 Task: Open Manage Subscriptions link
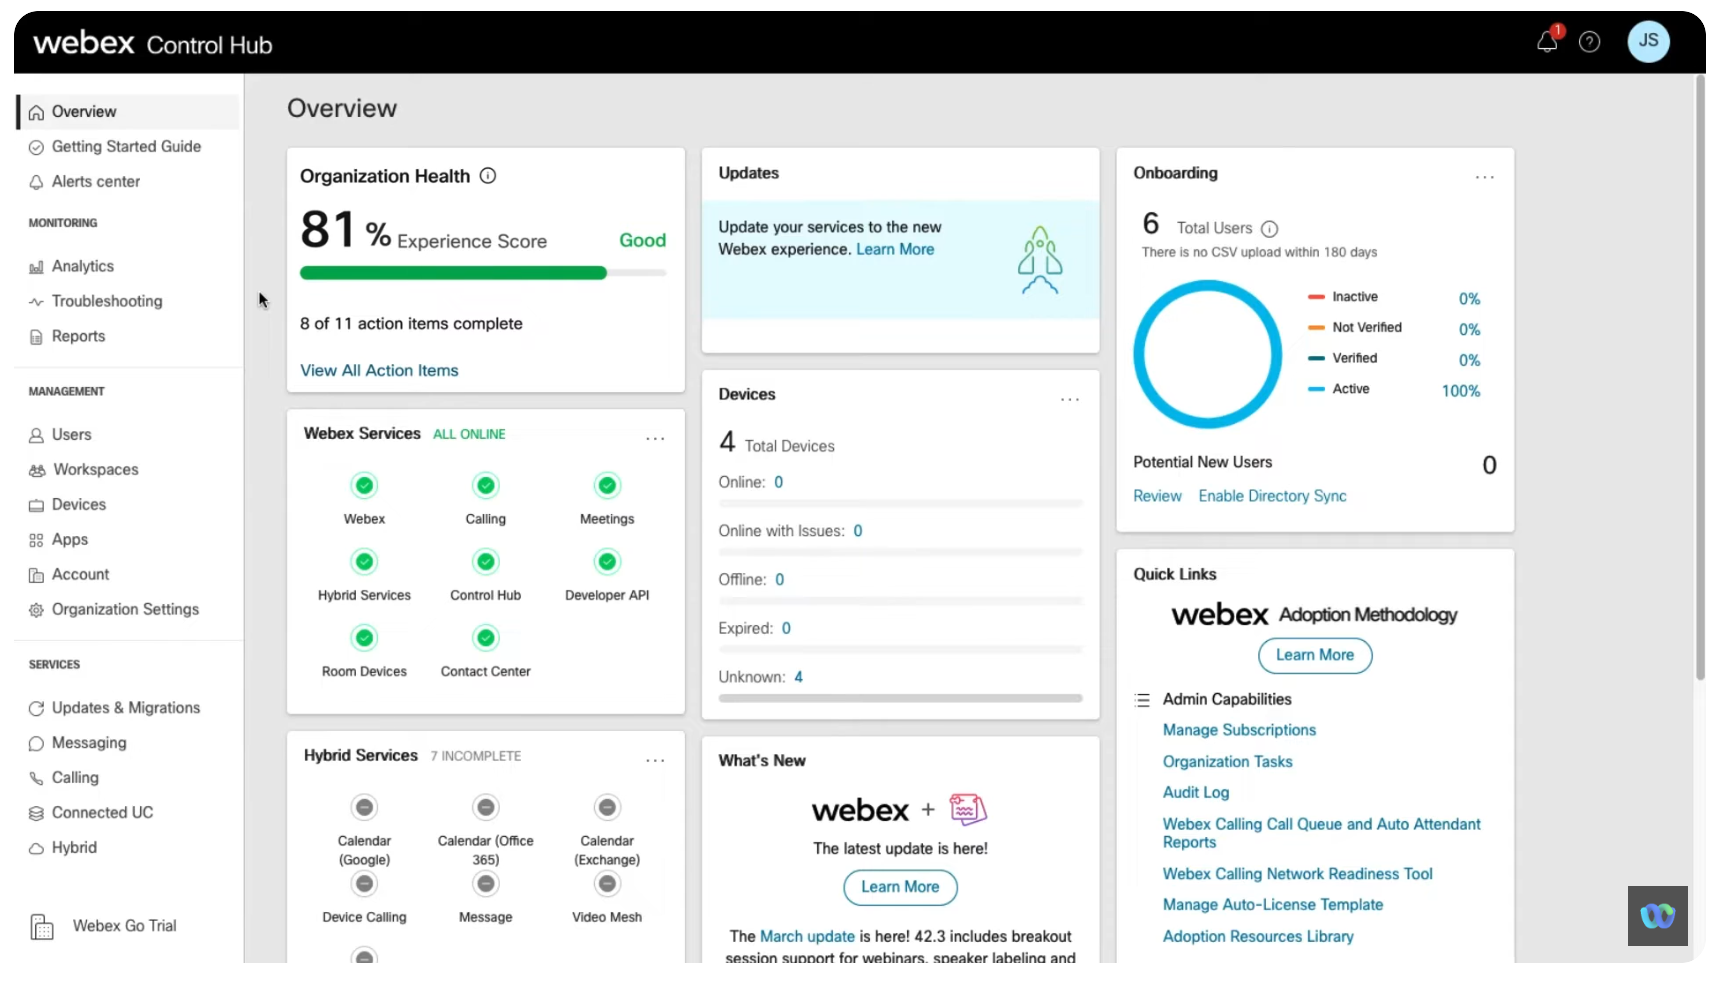point(1239,731)
